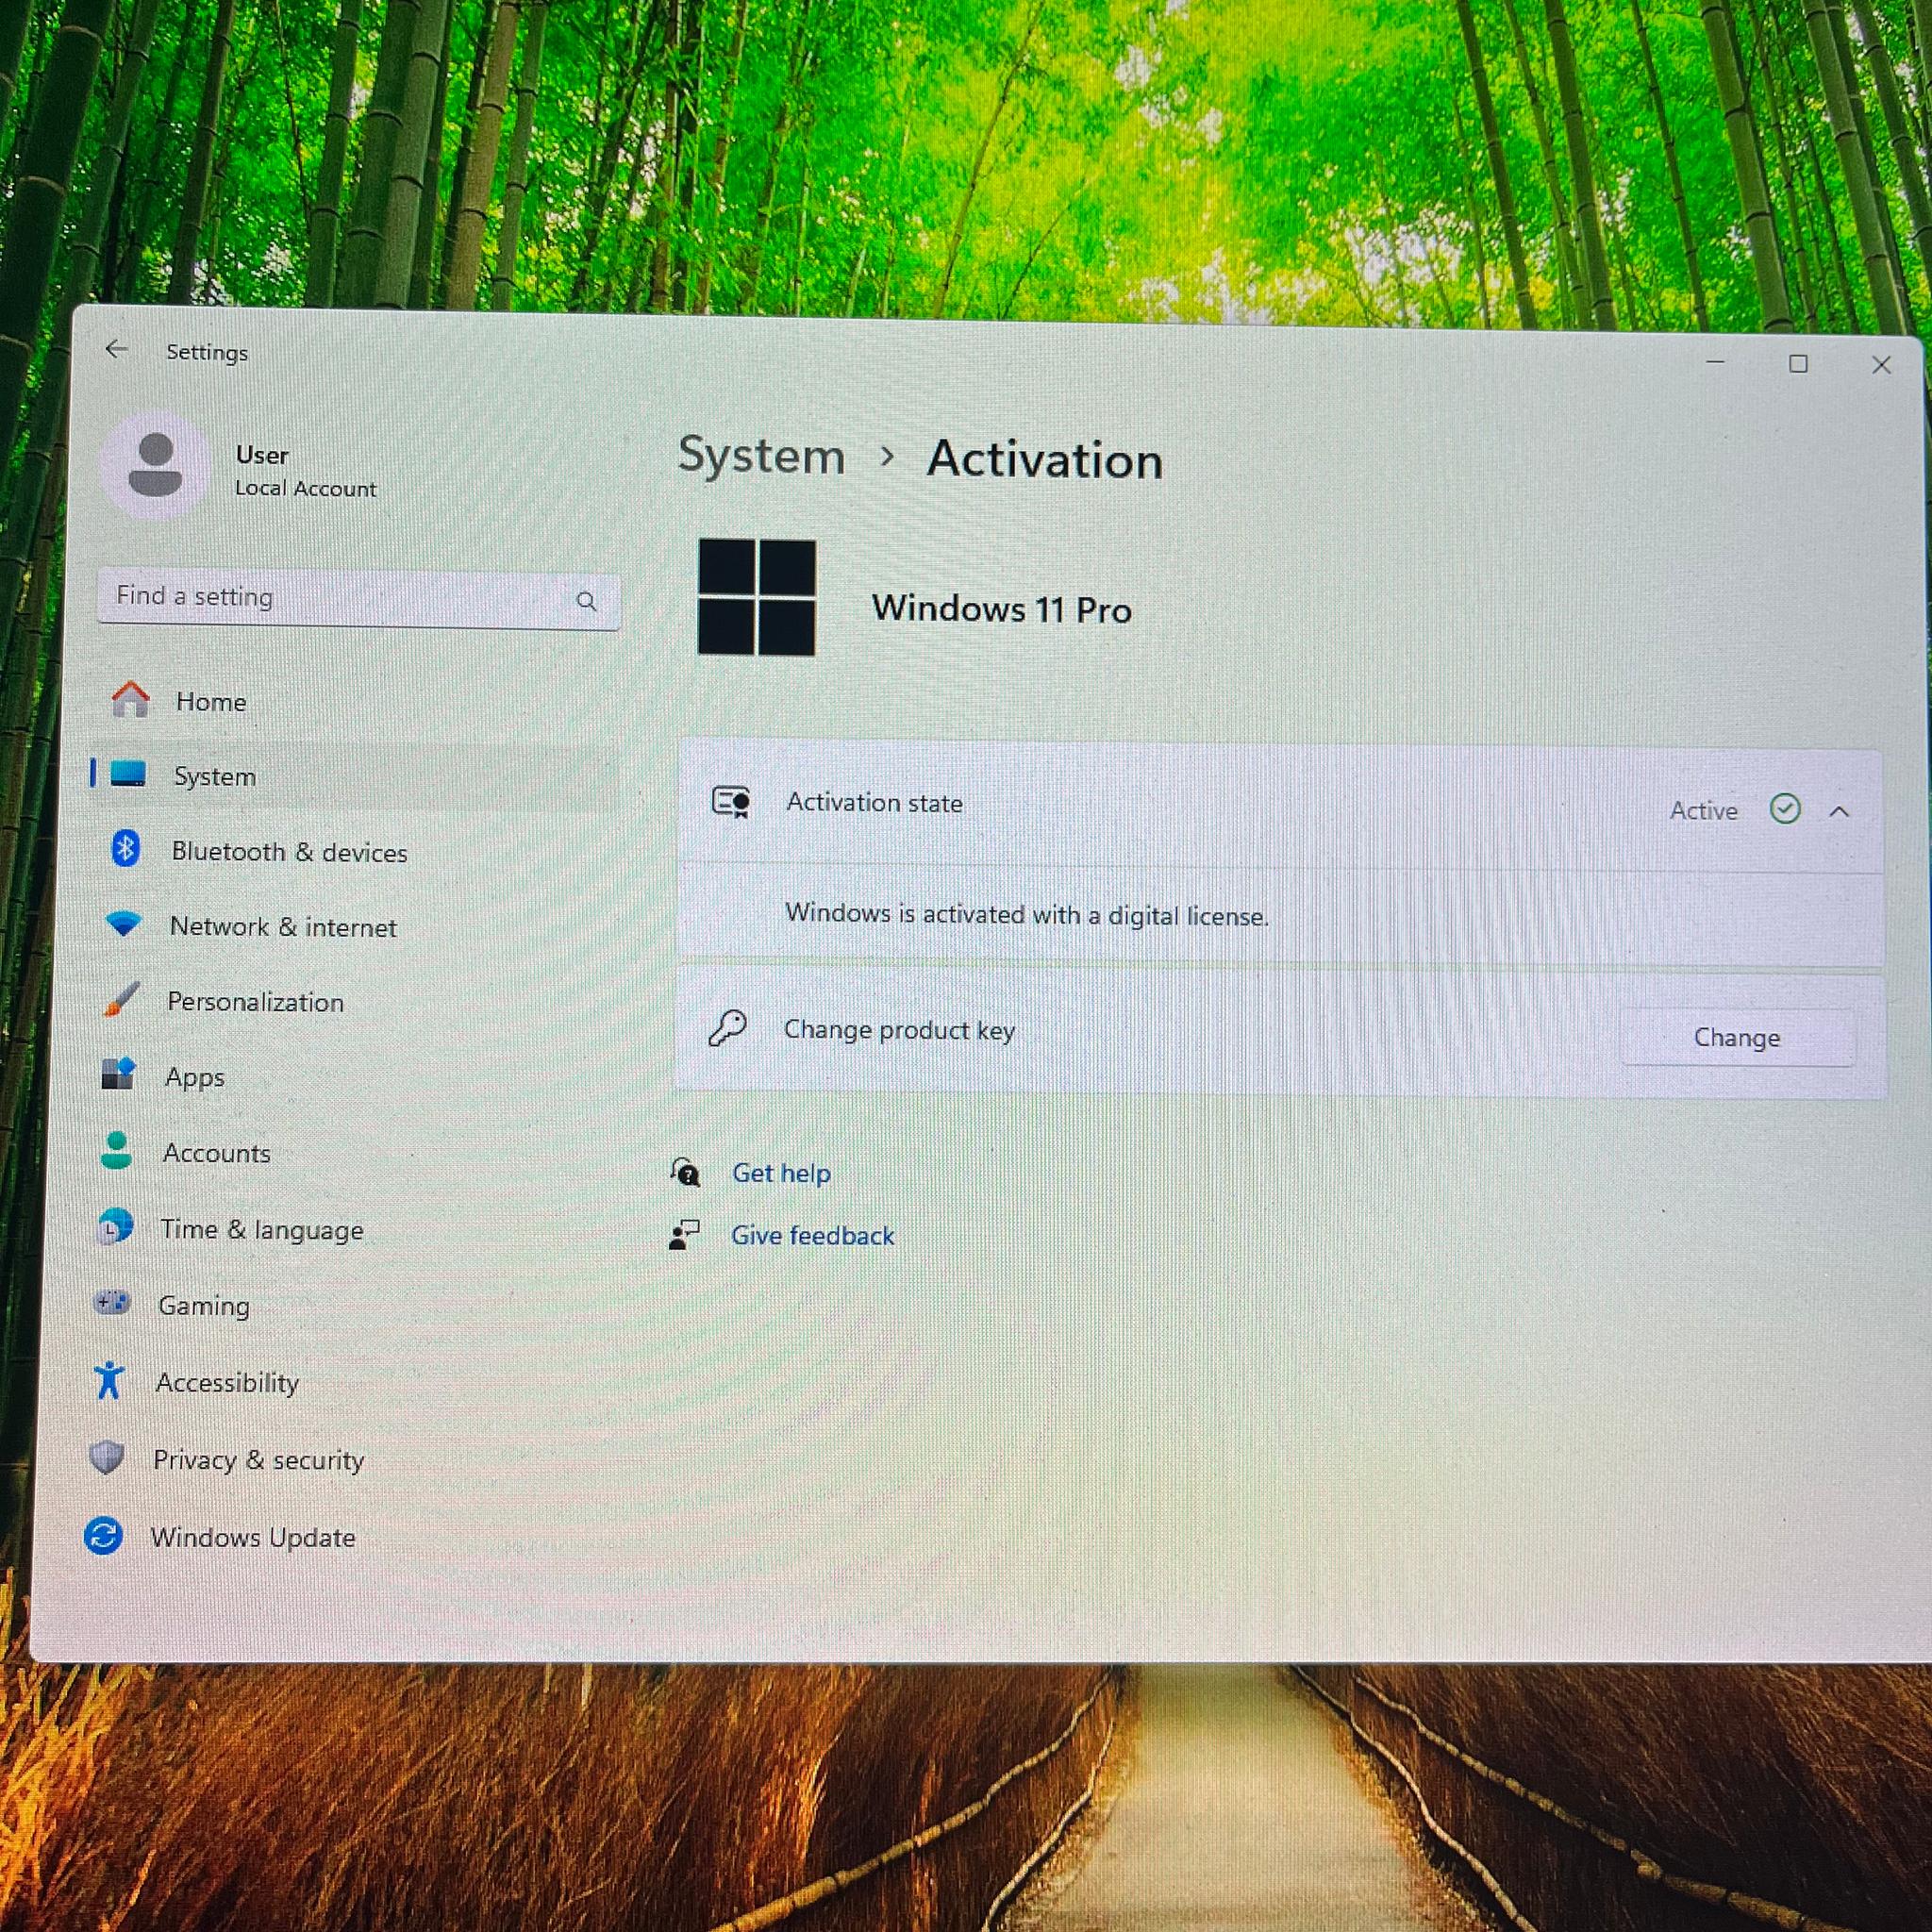
Task: Click the digital license activation message
Action: coord(1027,914)
